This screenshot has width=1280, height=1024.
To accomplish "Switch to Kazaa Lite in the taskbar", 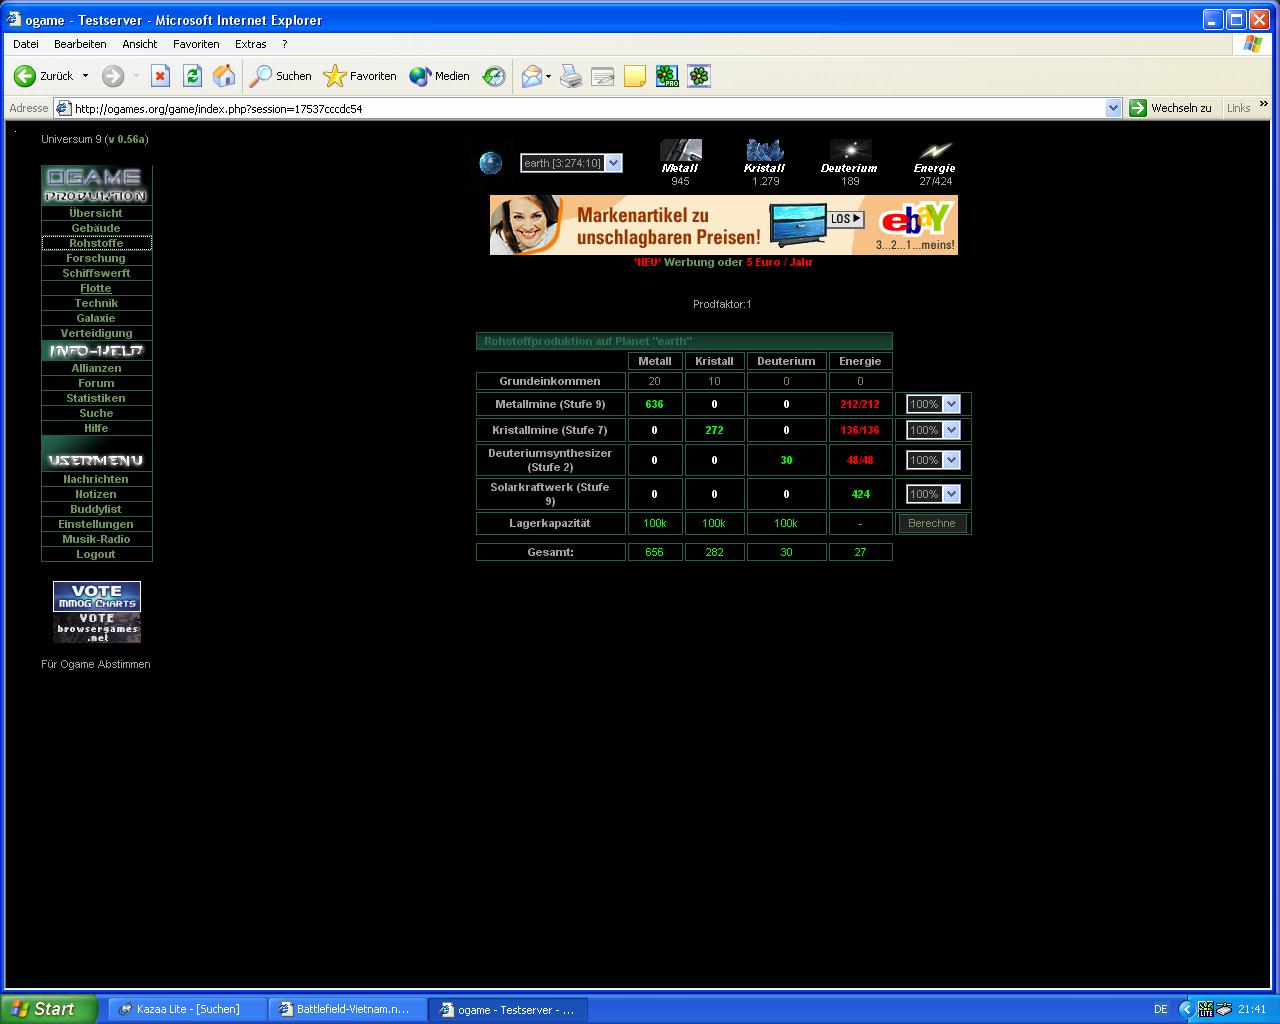I will (187, 1009).
